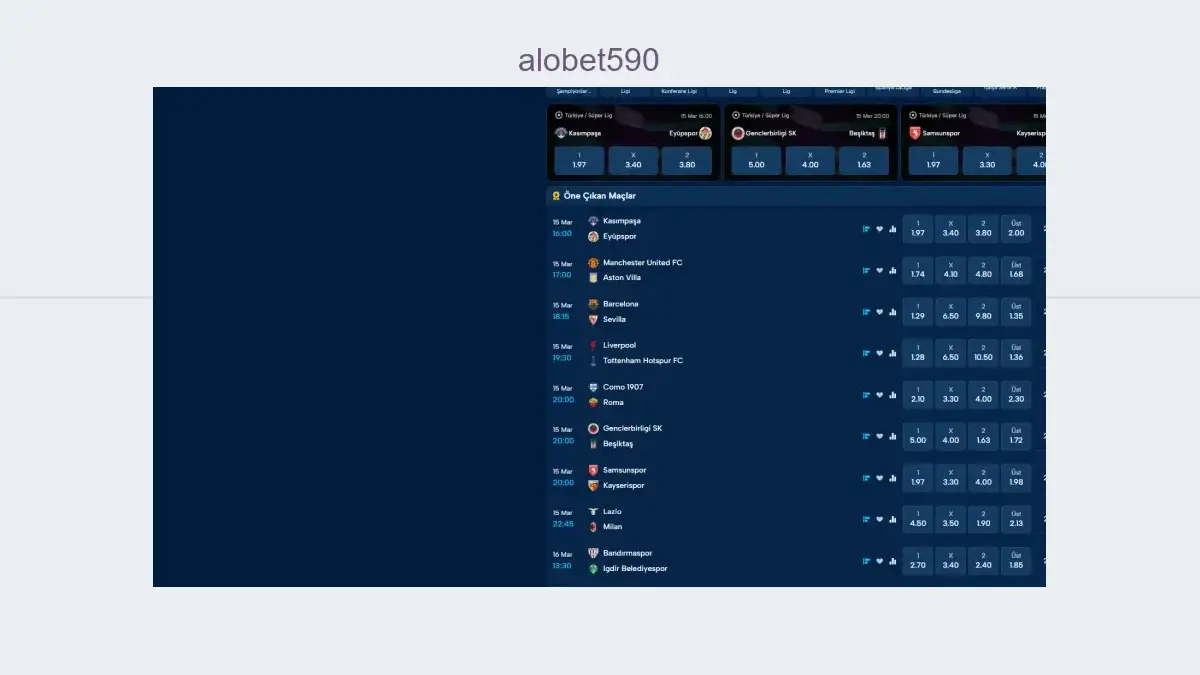Image resolution: width=1200 pixels, height=675 pixels.
Task: Click match tracker icon in Bandırmaspor row
Action: pos(867,561)
